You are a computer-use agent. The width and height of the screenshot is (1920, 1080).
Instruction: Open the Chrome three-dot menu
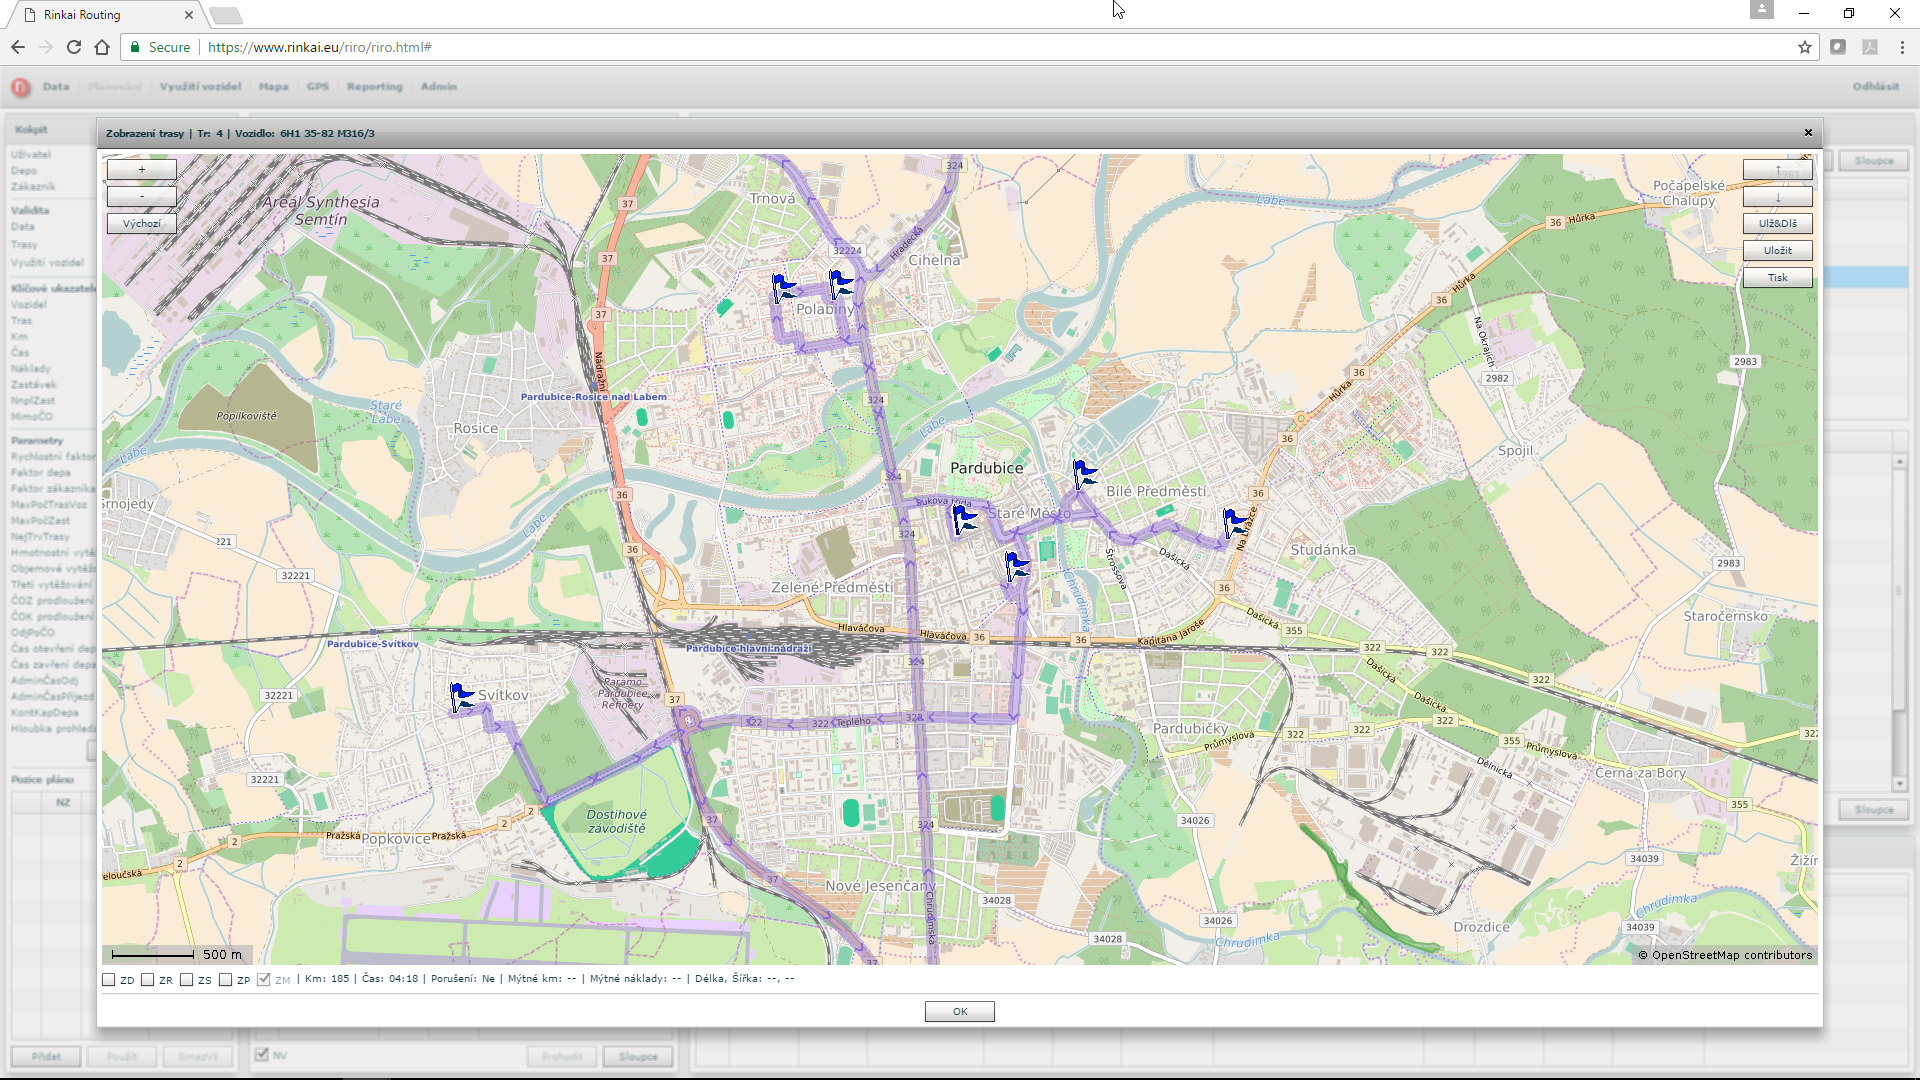(1902, 47)
